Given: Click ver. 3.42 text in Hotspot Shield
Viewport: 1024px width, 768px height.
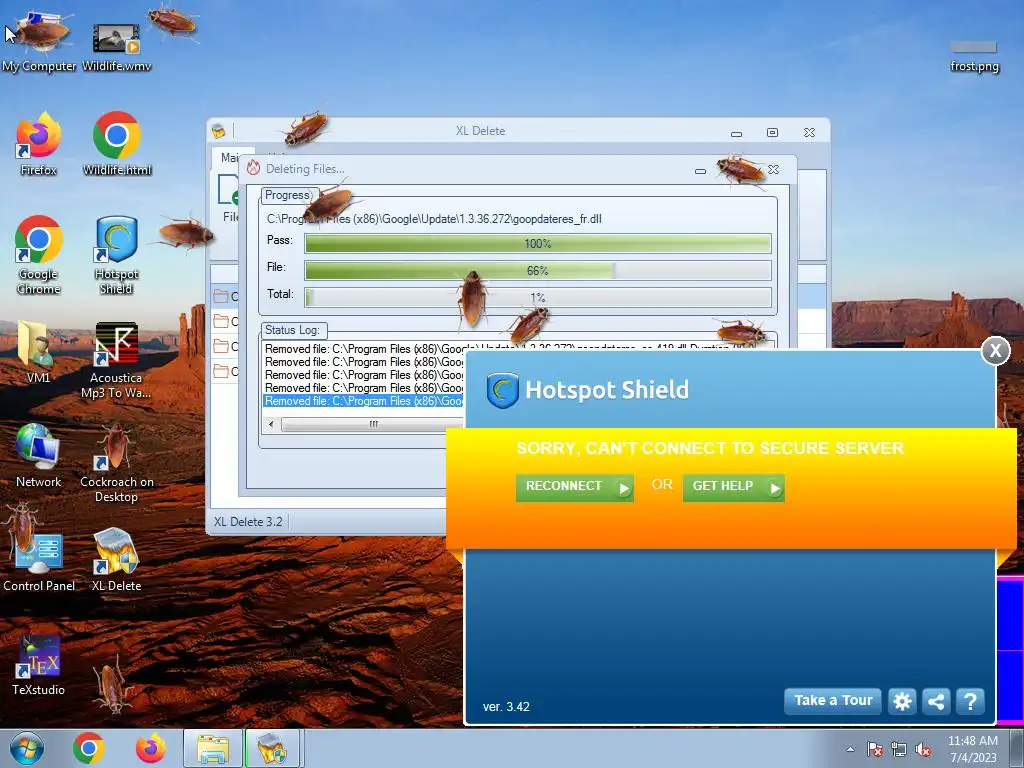Looking at the screenshot, I should tap(506, 707).
